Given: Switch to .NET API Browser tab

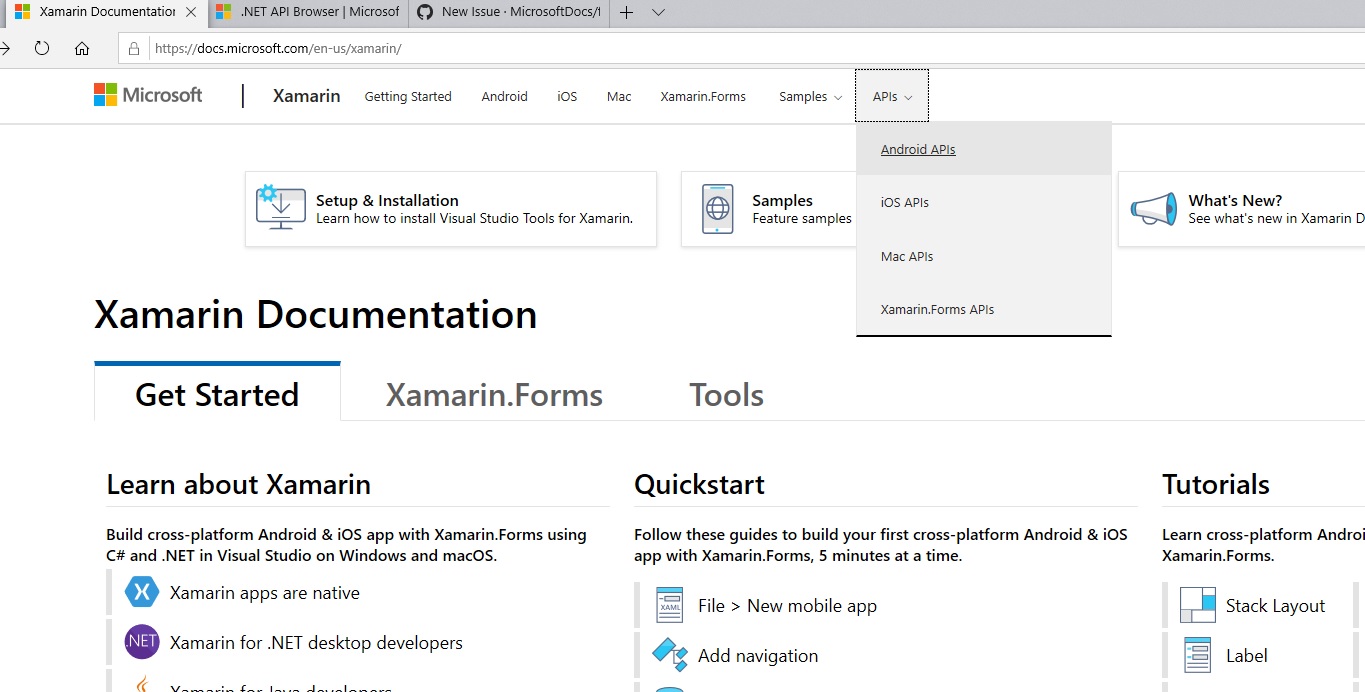Looking at the screenshot, I should tap(308, 12).
